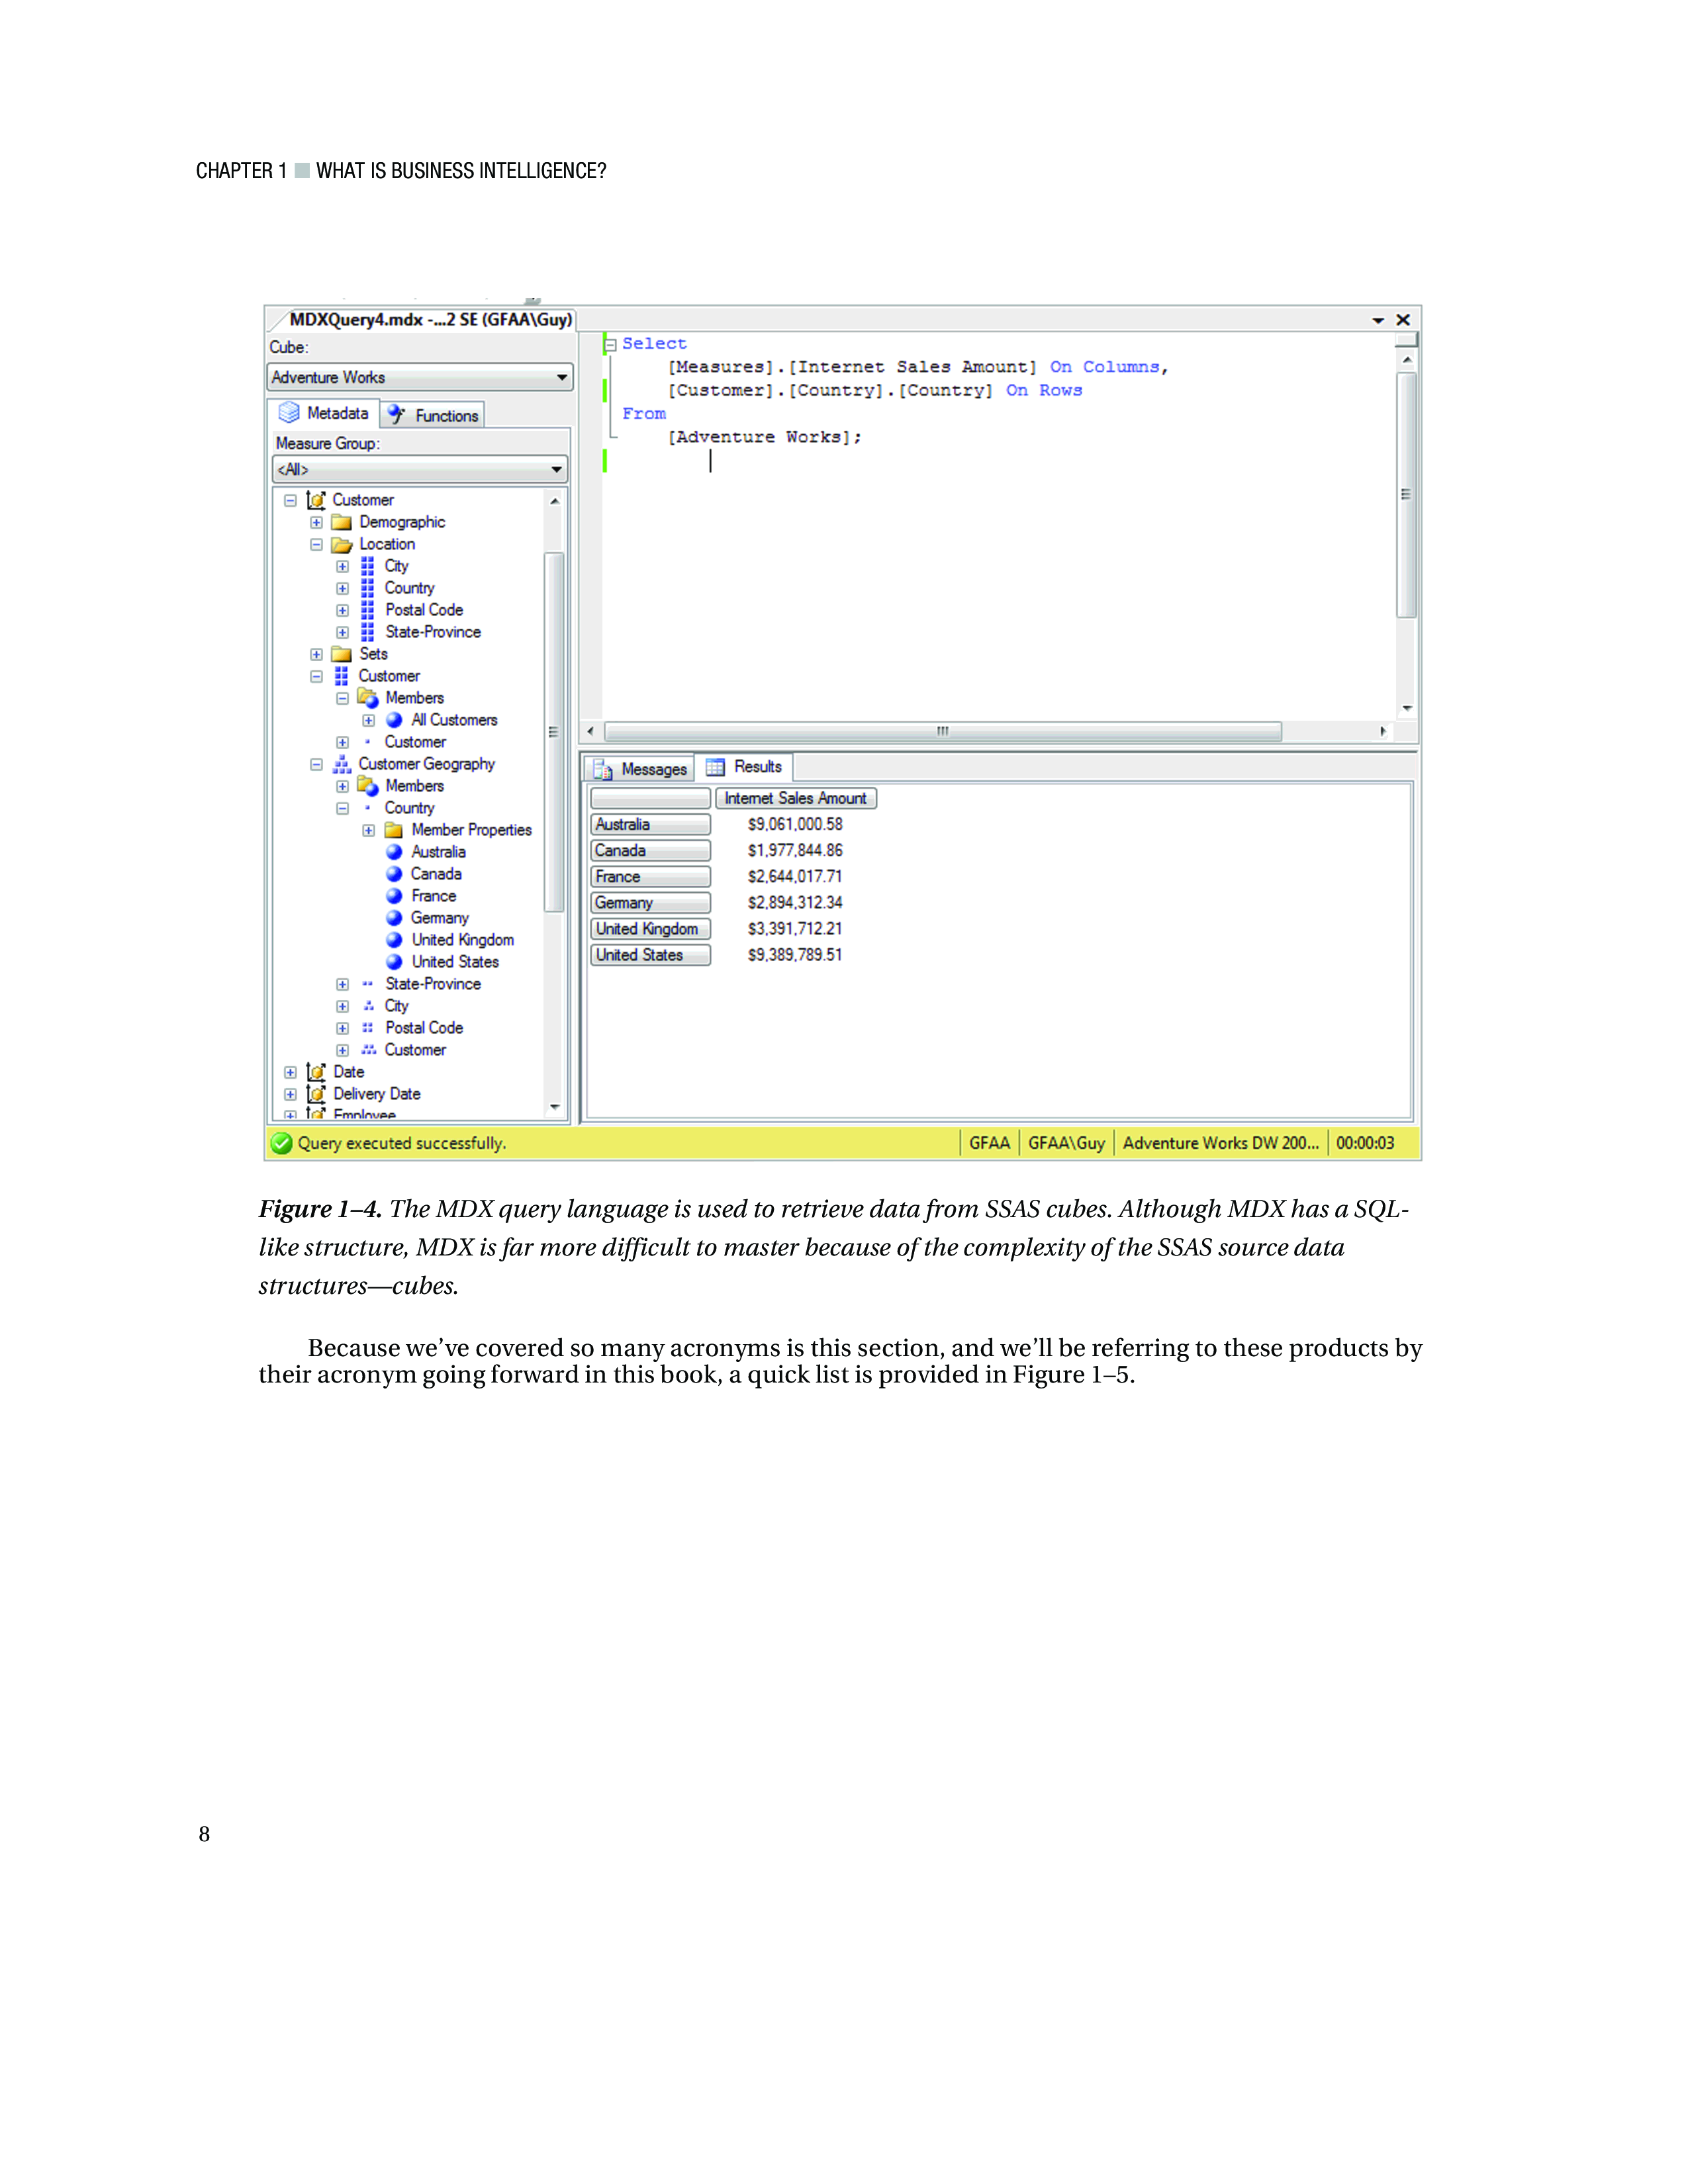
Task: Collapse the Select statement outline toggle
Action: click(610, 345)
